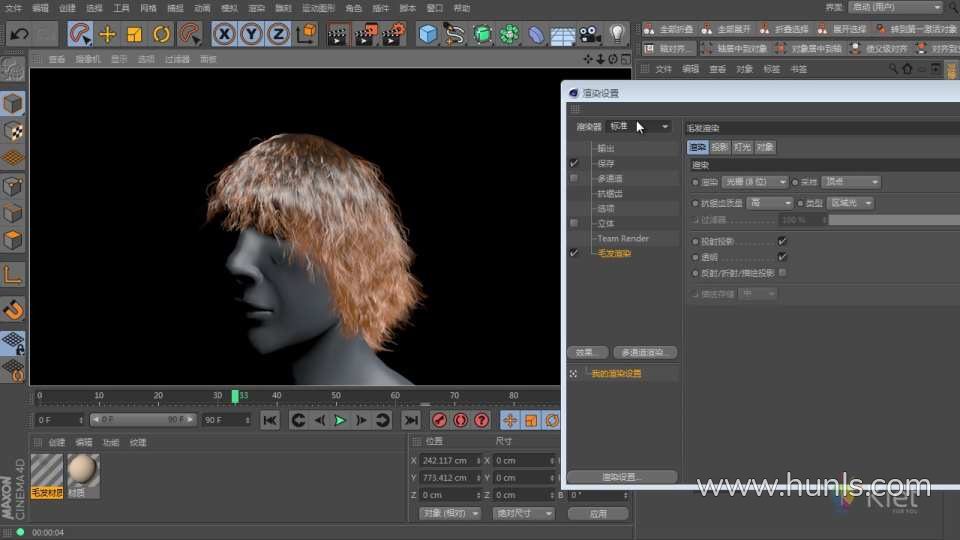Image resolution: width=960 pixels, height=540 pixels.
Task: Activate the Rotate tool
Action: coord(162,34)
